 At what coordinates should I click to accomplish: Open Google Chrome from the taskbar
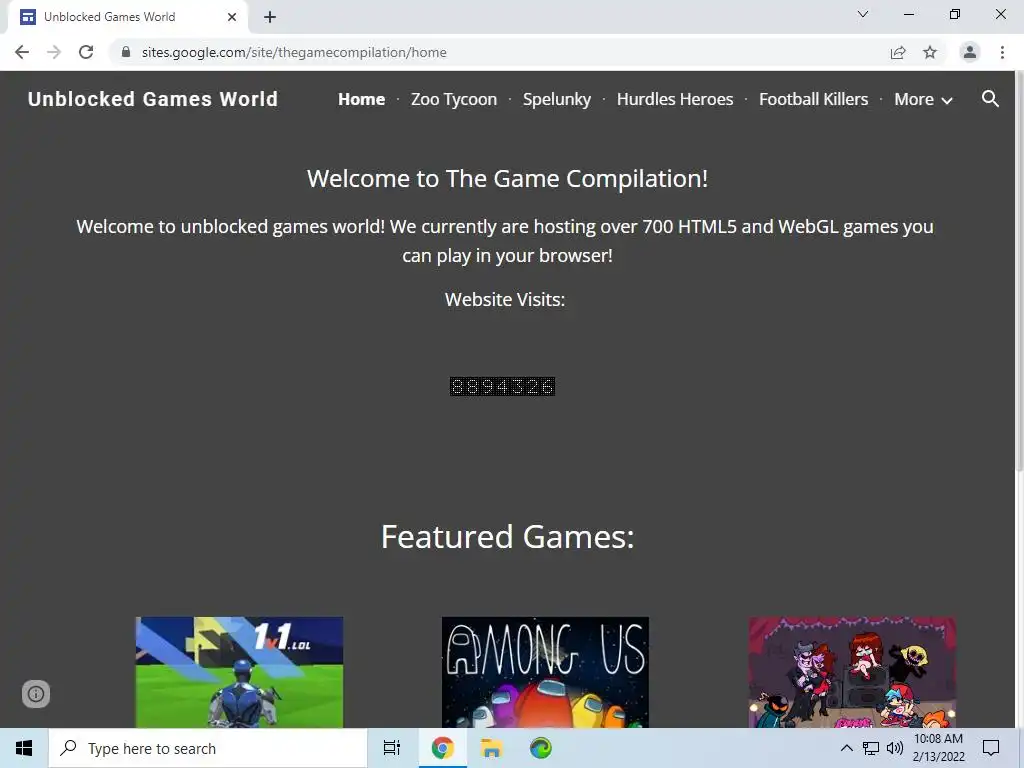coord(442,748)
